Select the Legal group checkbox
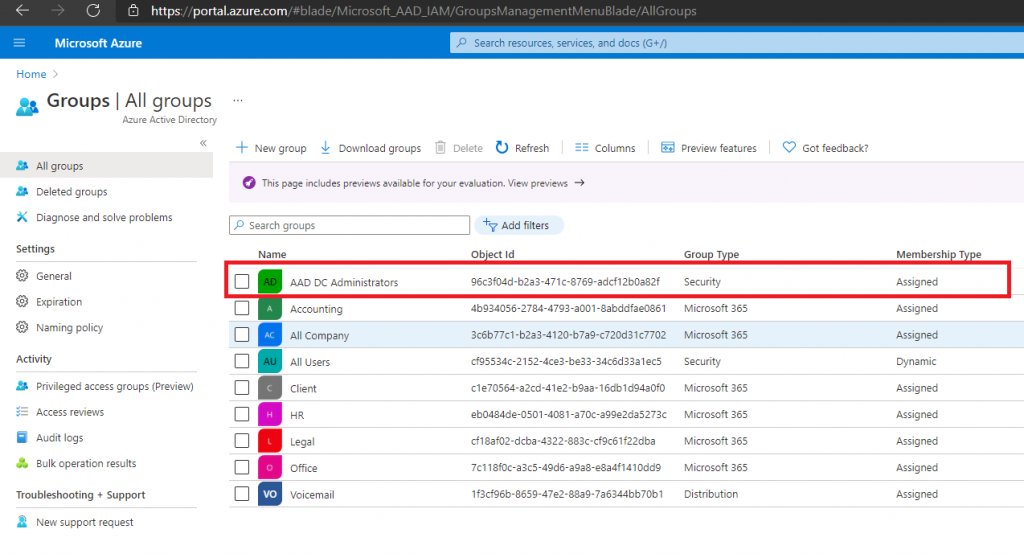The width and height of the screenshot is (1024, 558). point(242,441)
